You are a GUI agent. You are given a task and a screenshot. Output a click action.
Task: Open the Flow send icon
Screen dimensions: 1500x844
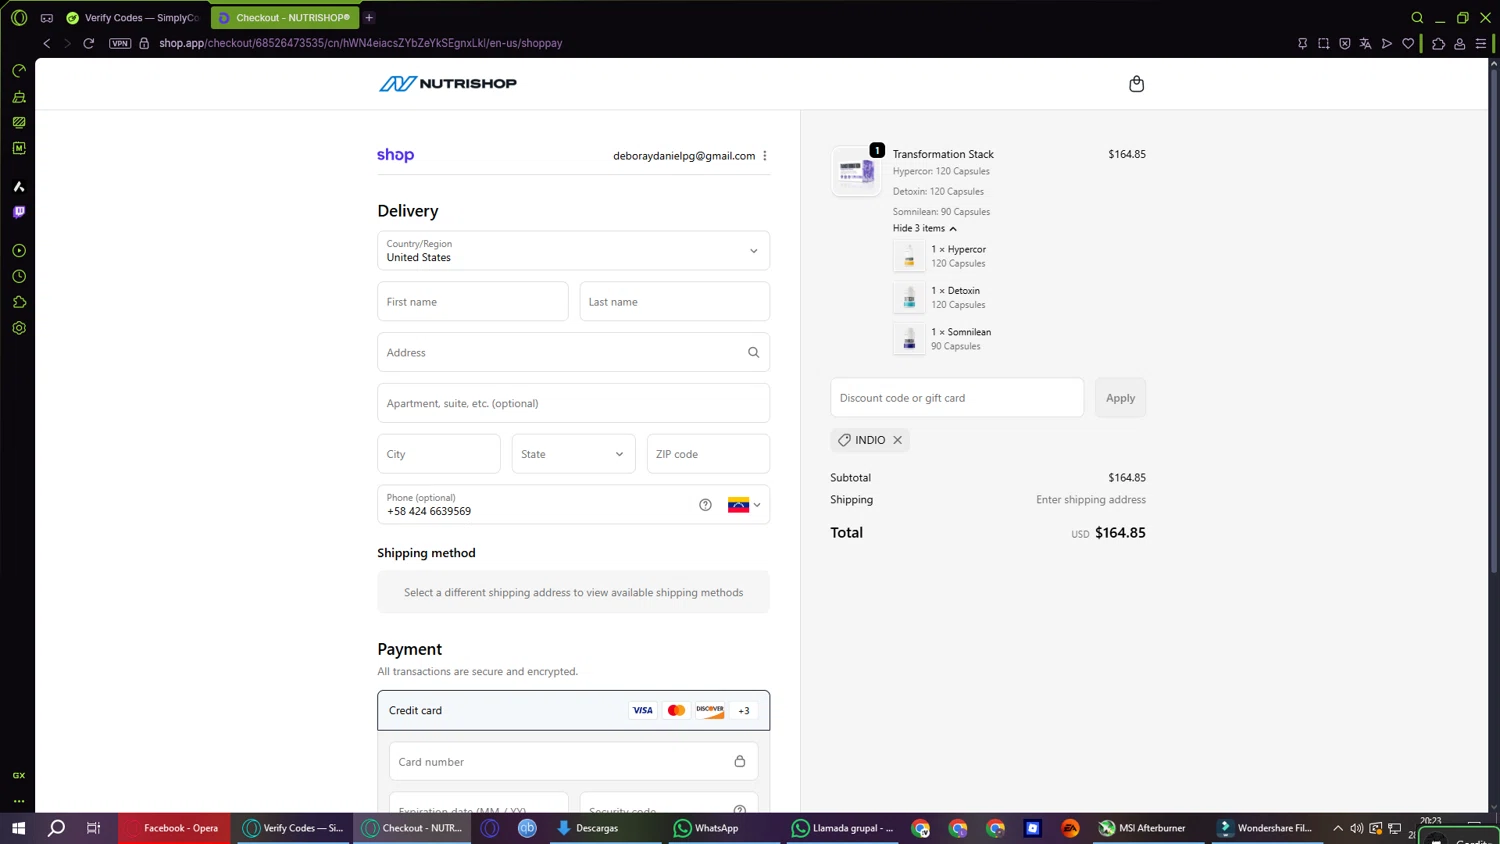[x=1387, y=43]
